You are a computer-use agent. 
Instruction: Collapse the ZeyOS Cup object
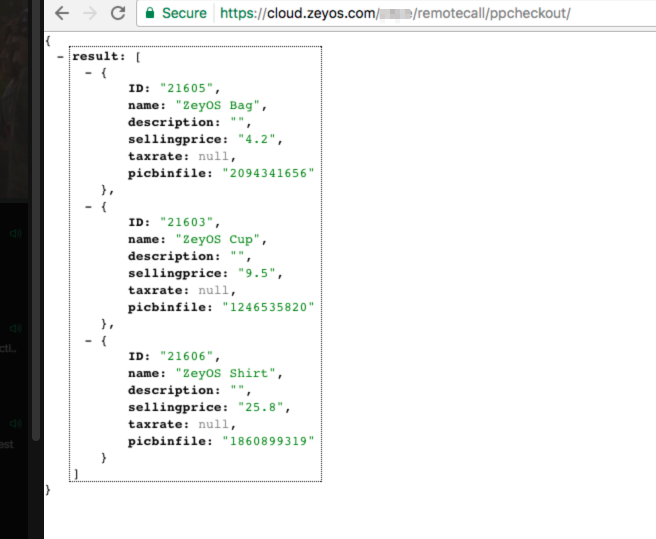pos(88,207)
